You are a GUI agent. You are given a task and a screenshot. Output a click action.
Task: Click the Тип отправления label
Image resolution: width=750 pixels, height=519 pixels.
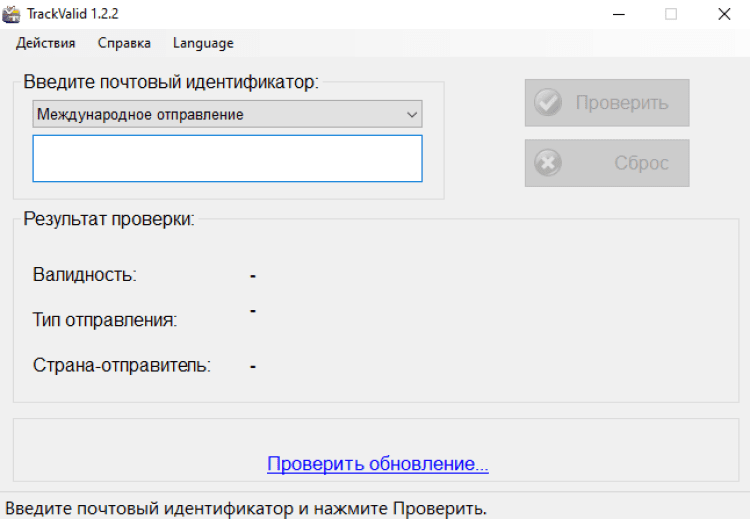(x=104, y=320)
